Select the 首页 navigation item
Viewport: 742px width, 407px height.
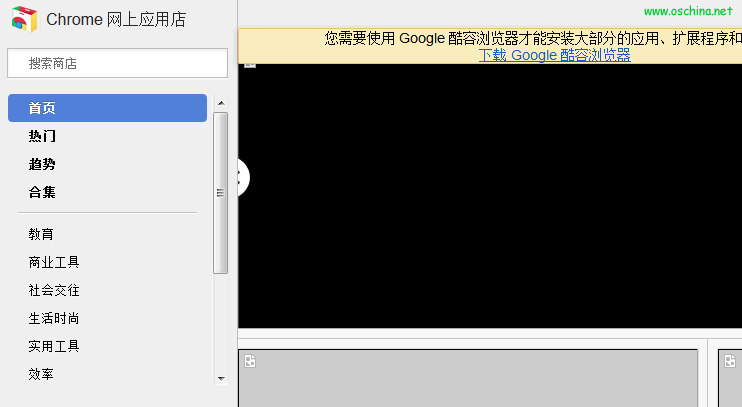107,108
